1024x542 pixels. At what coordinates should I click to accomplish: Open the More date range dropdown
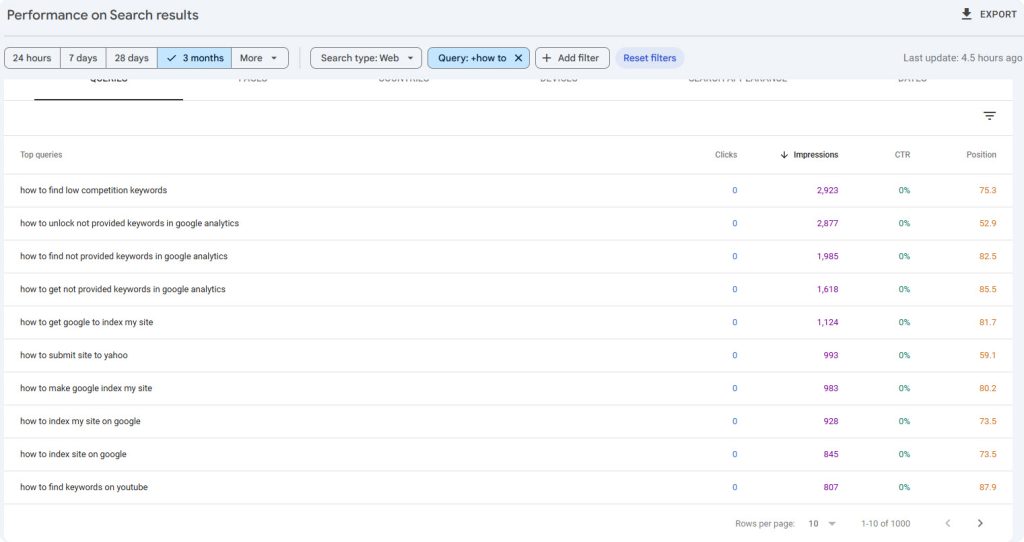(260, 58)
